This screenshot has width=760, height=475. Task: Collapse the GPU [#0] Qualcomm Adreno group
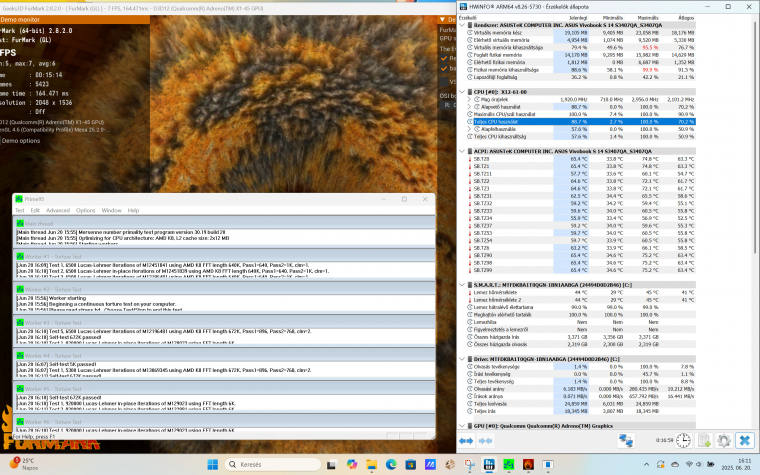[462, 426]
